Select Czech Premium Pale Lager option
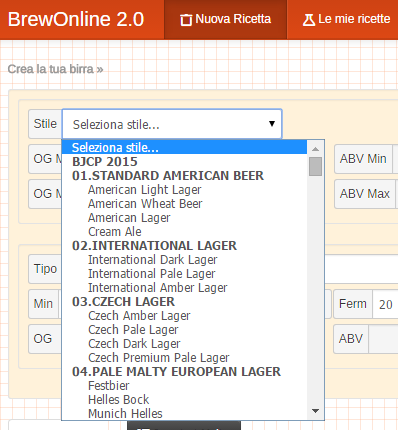 [x=159, y=358]
